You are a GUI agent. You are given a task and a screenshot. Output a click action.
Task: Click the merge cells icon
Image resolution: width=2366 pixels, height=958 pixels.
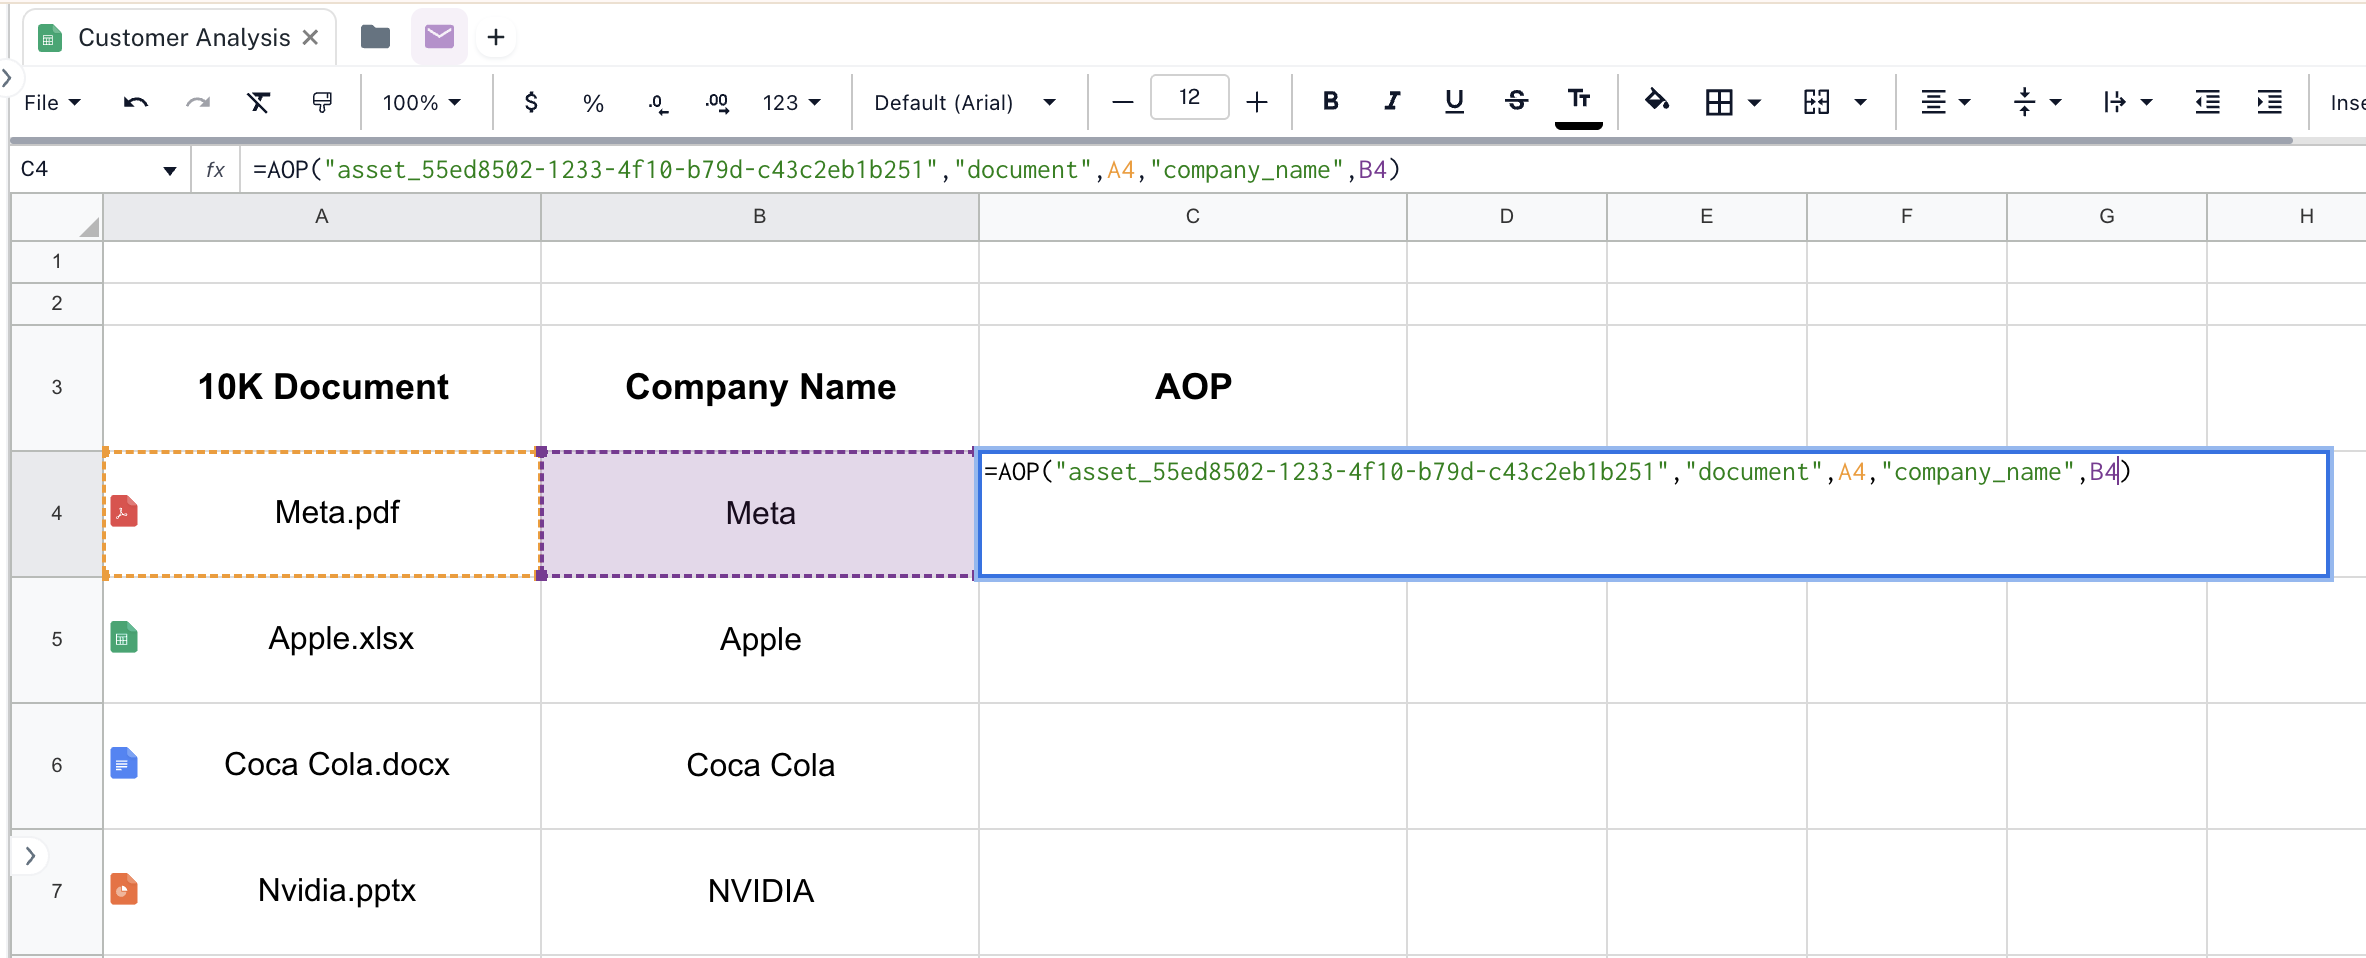click(1816, 102)
